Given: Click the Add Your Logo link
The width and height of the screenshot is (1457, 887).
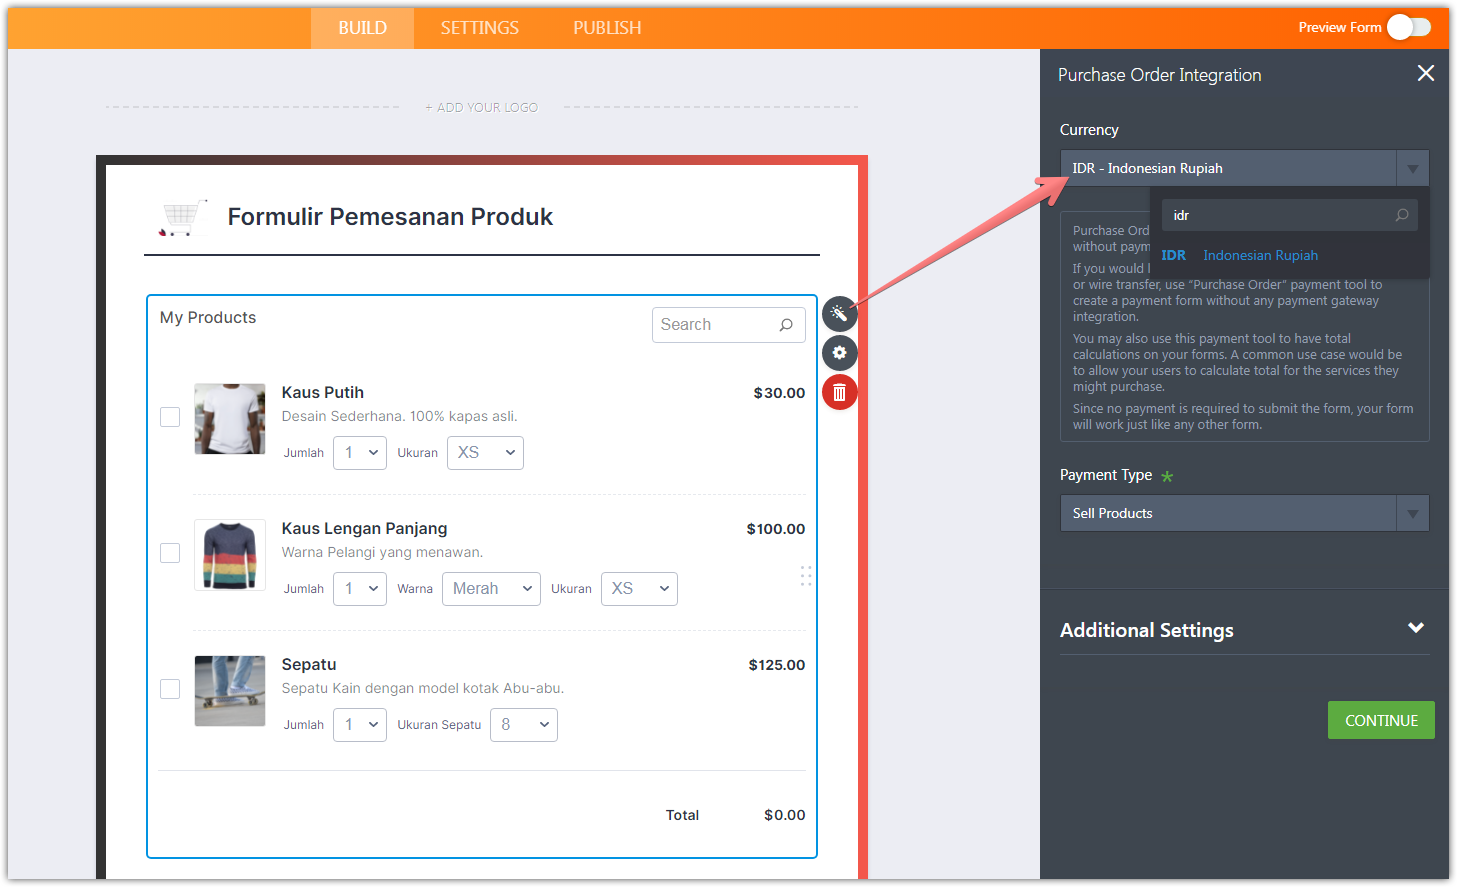Looking at the screenshot, I should pyautogui.click(x=482, y=107).
